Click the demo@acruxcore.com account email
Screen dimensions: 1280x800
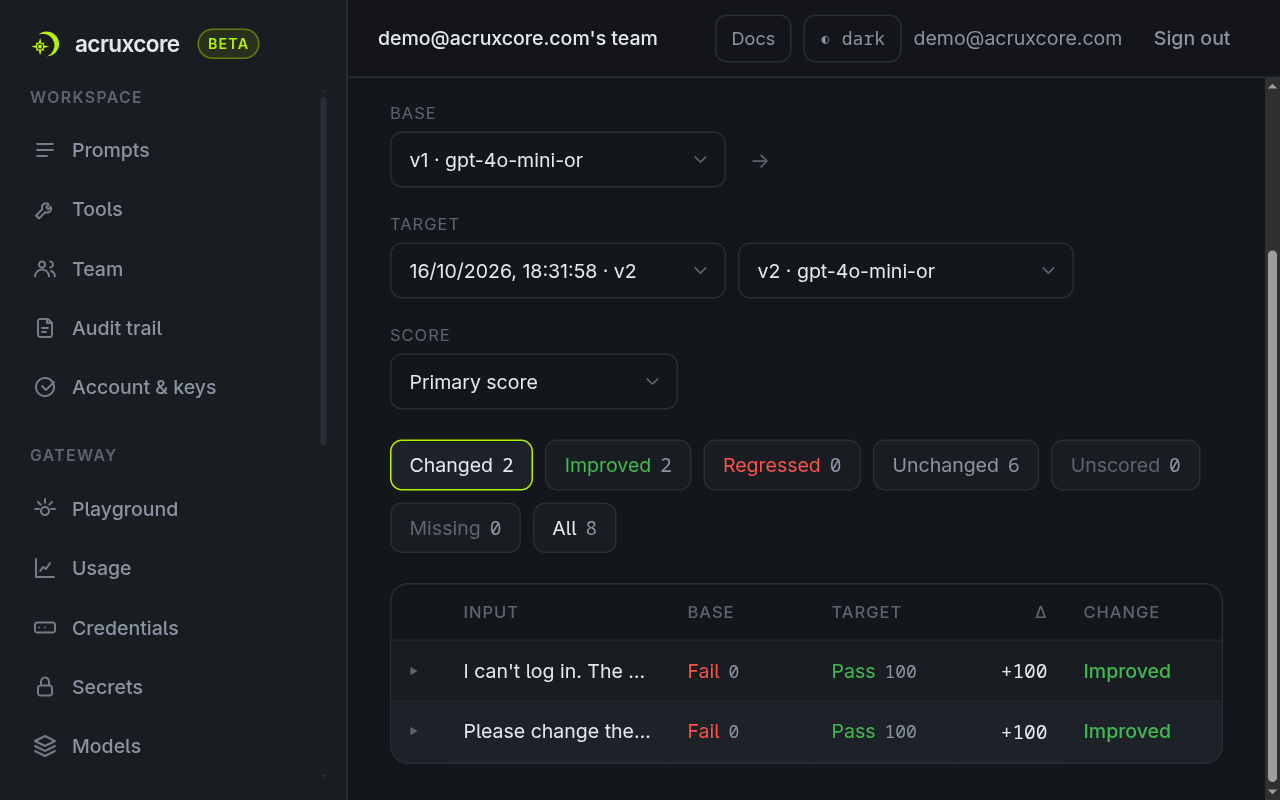coord(1017,39)
